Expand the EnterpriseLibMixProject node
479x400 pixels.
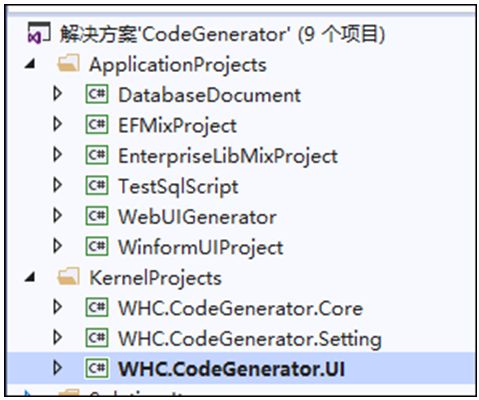click(58, 155)
